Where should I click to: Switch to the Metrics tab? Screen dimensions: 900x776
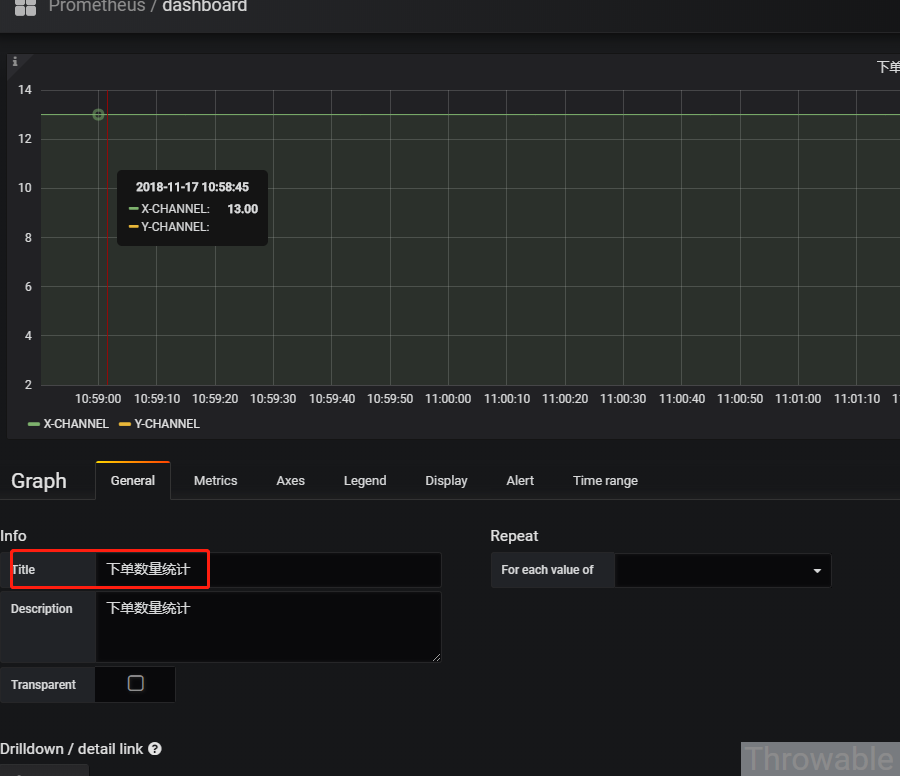coord(215,481)
